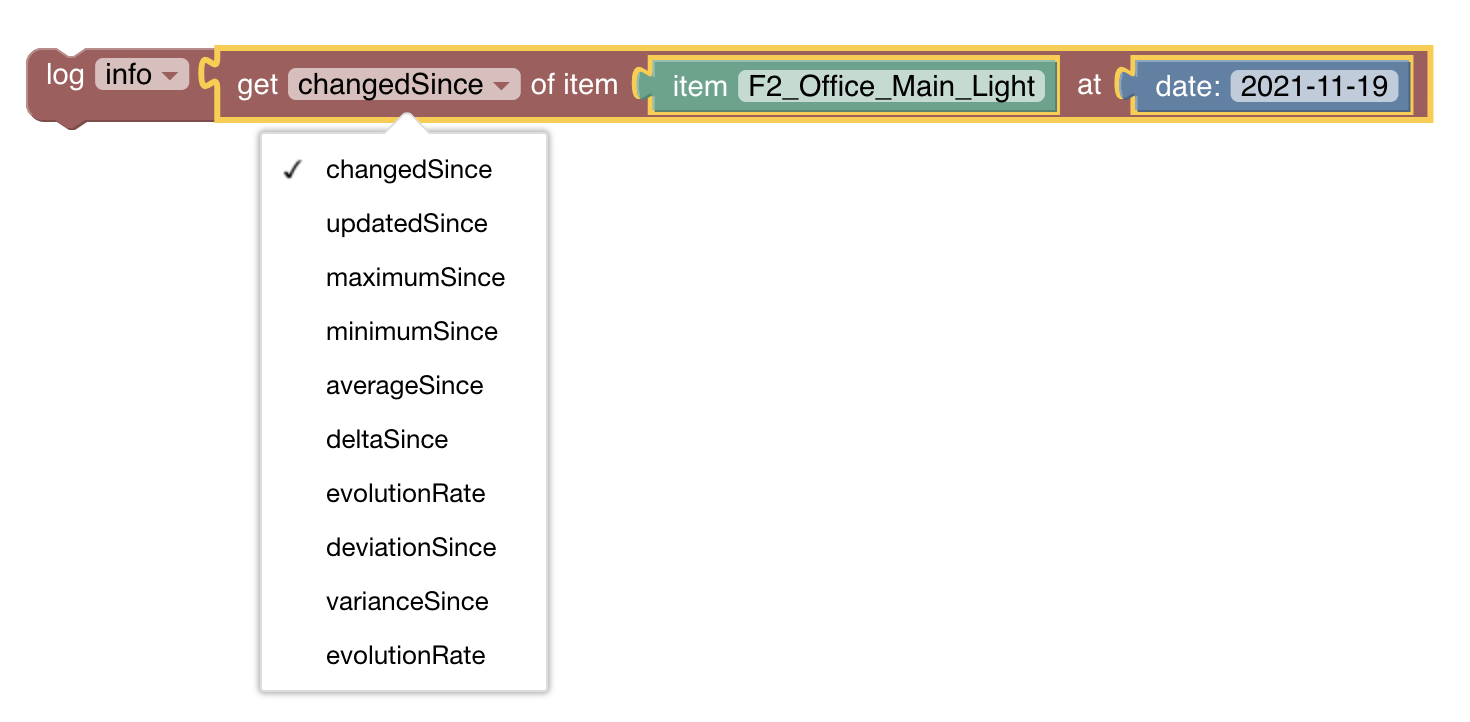Edit the F2_Office_Main_Light item field
This screenshot has height=722, width=1470.
[891, 86]
